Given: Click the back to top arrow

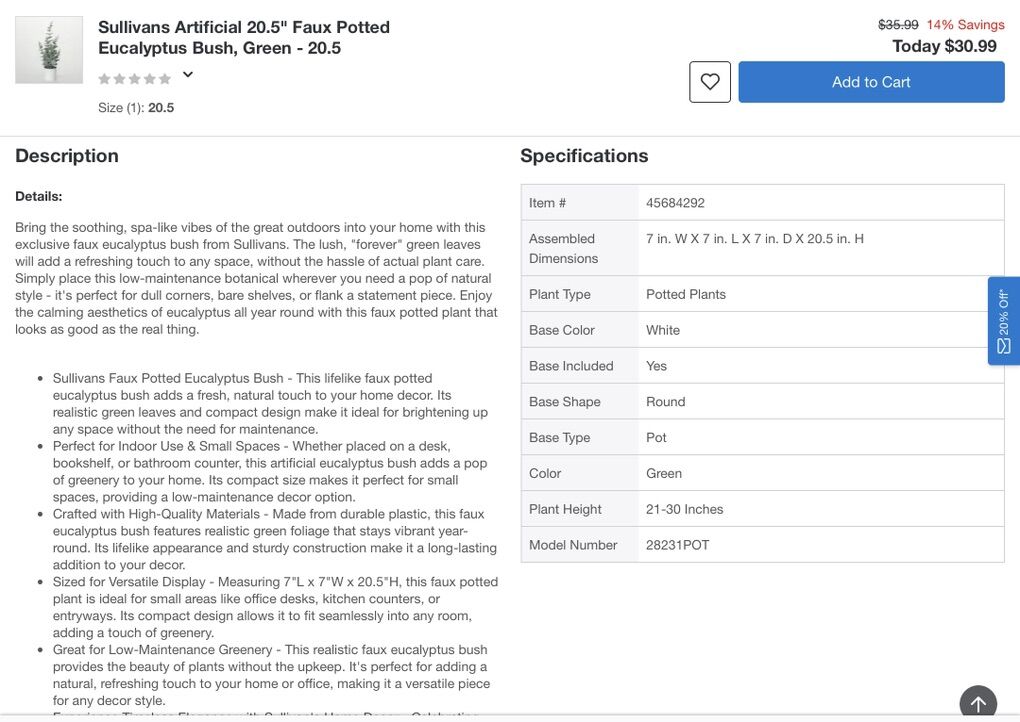Looking at the screenshot, I should pyautogui.click(x=978, y=703).
